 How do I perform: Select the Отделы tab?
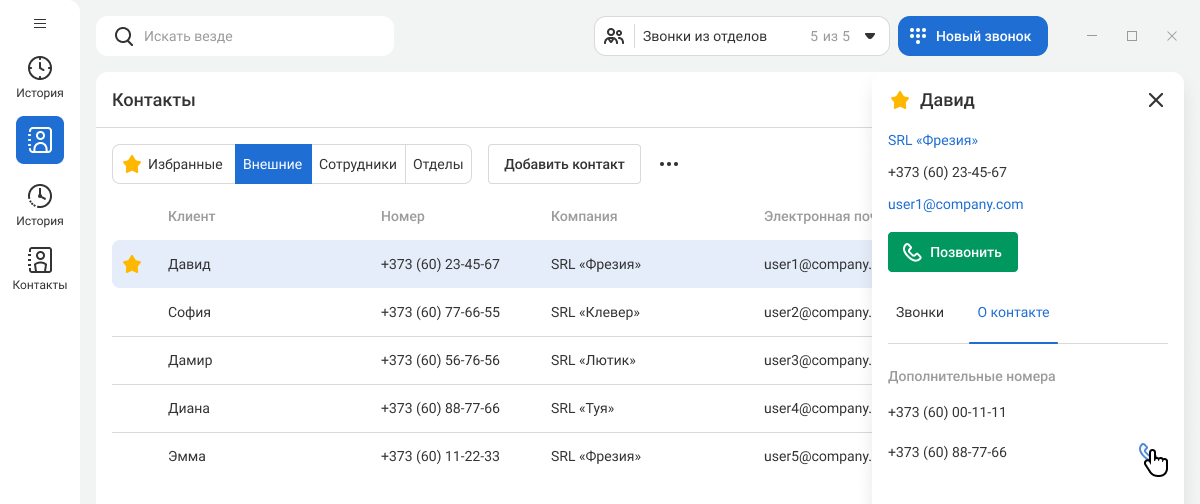click(438, 164)
